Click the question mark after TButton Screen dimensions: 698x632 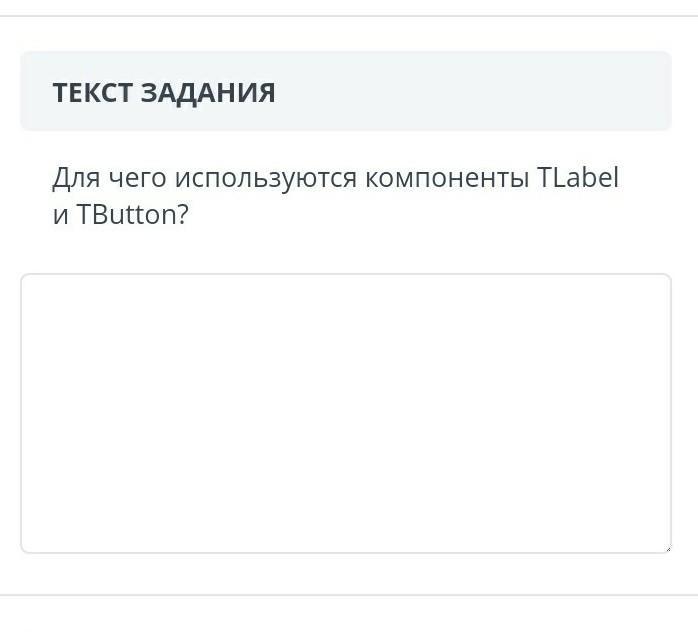tap(183, 215)
